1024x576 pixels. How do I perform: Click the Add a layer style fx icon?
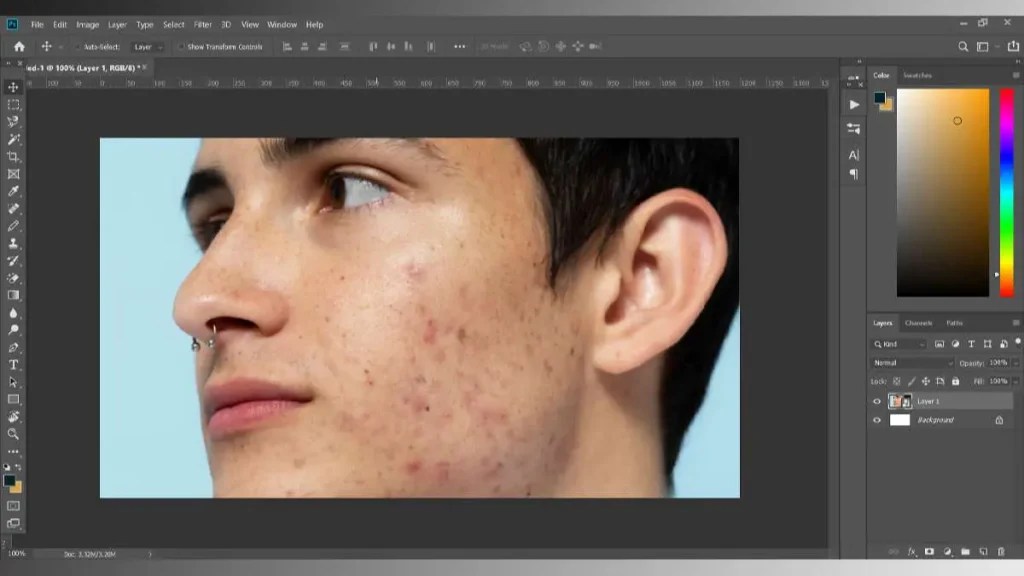913,551
